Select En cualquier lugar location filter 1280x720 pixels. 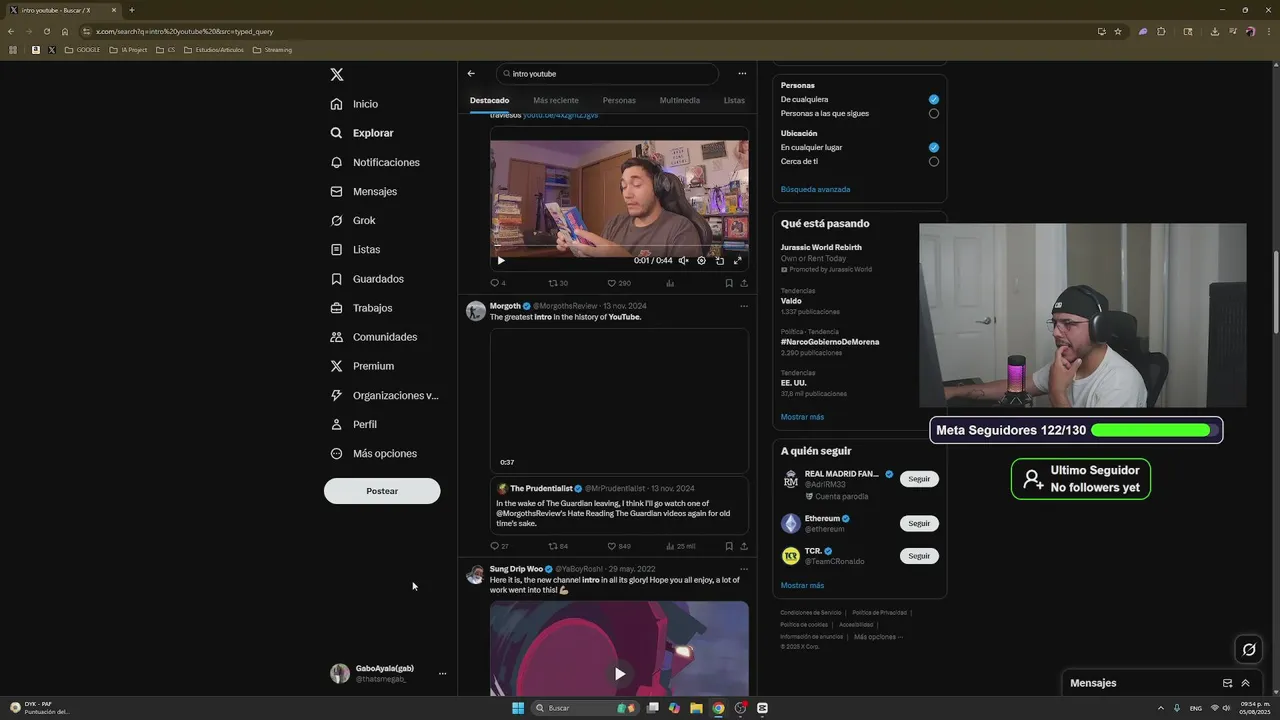click(933, 148)
